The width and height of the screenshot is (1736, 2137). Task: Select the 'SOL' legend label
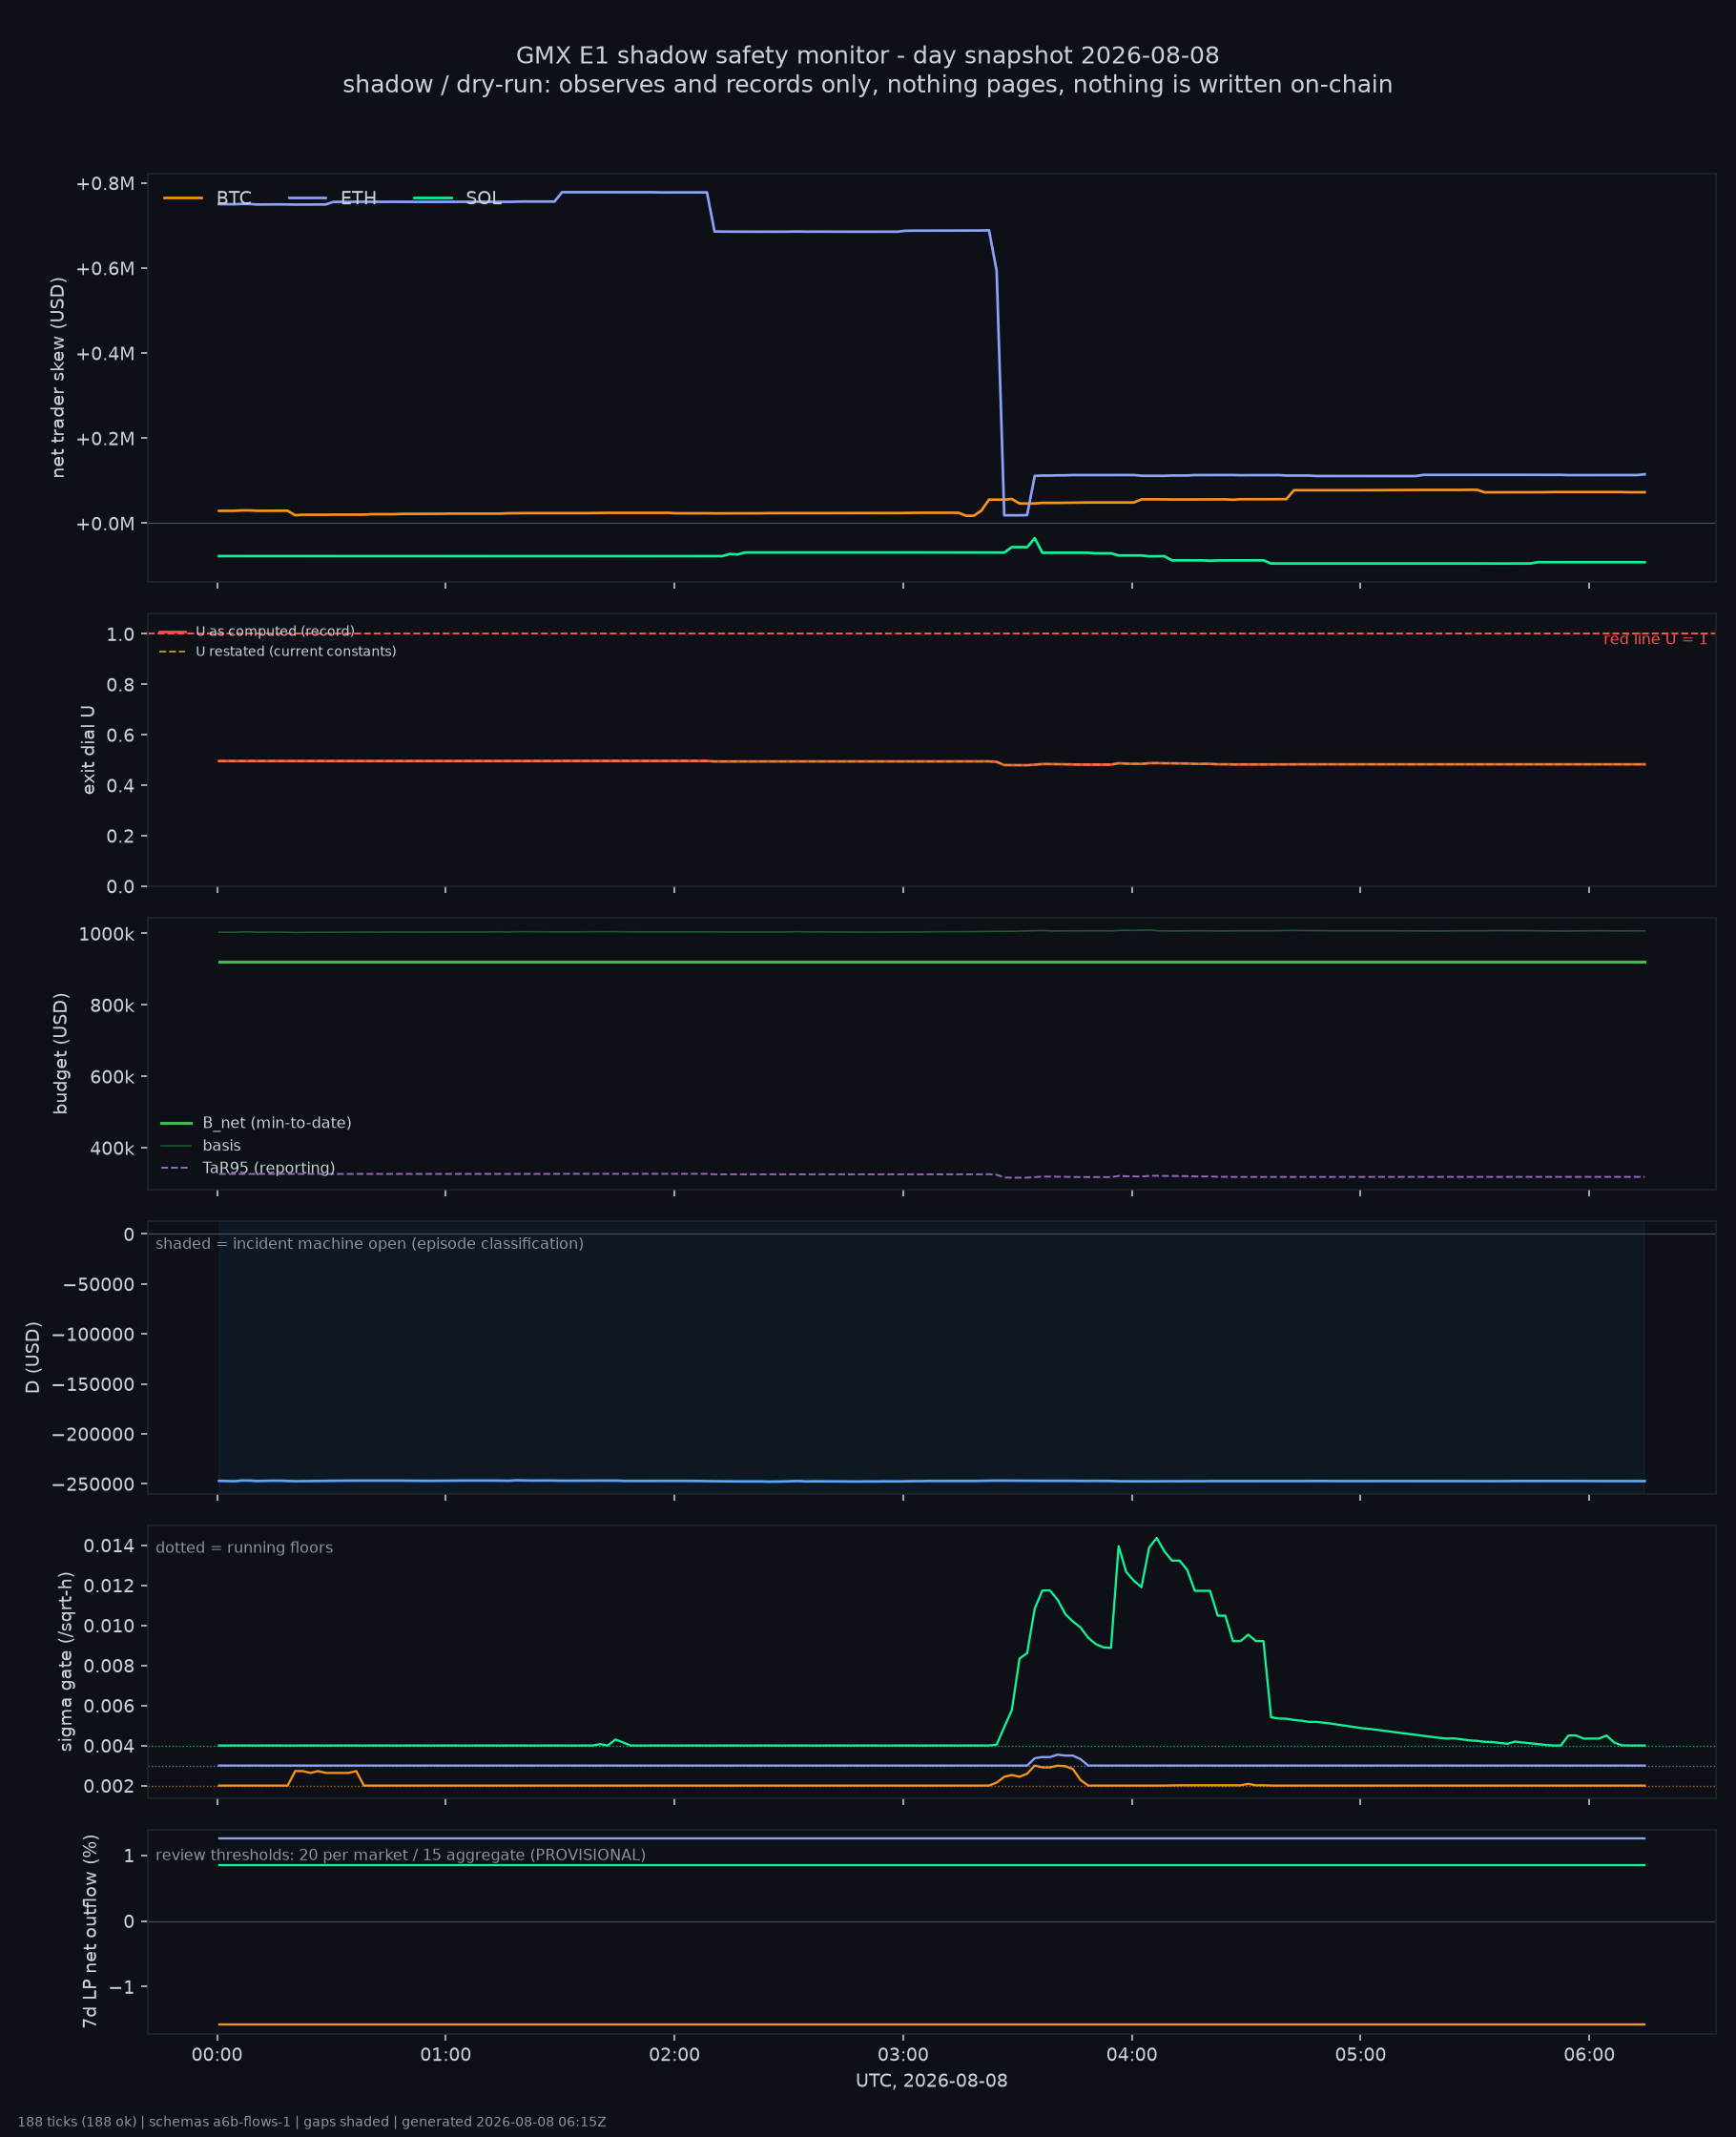coord(483,198)
